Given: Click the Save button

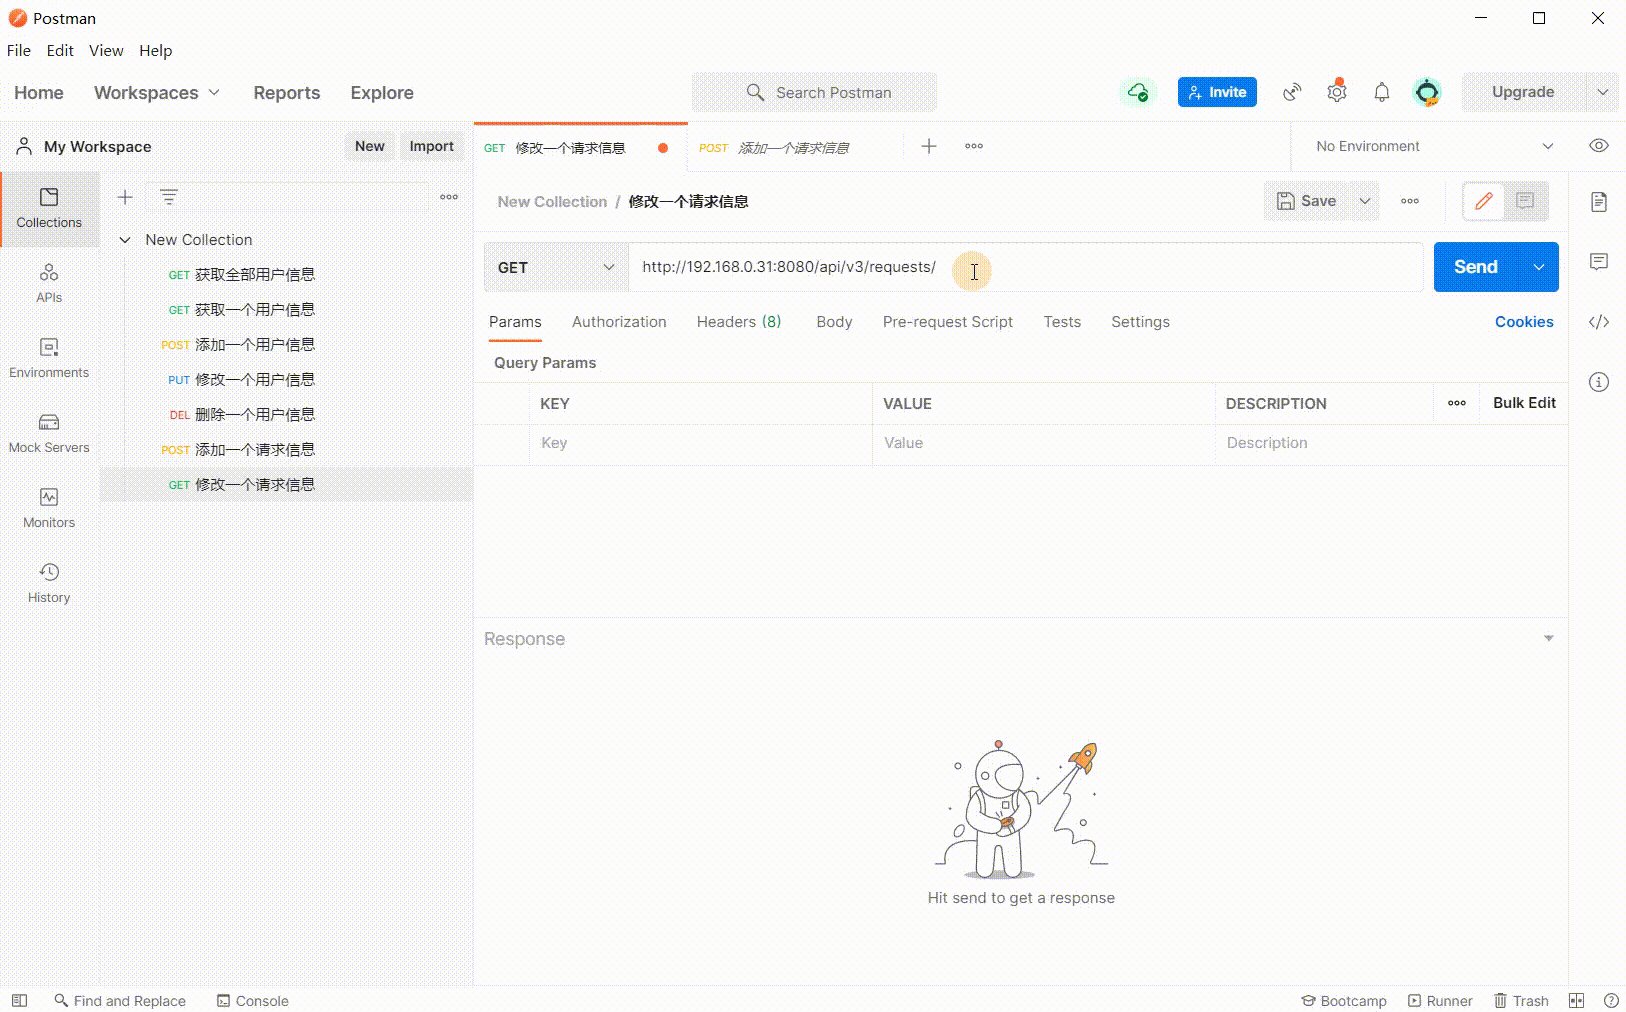Looking at the screenshot, I should [x=1307, y=201].
